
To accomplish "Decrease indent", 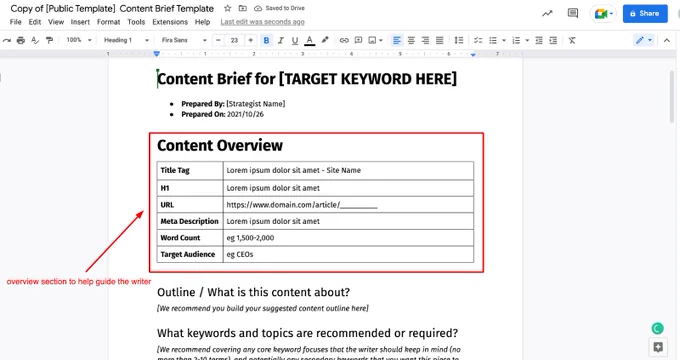I will point(539,40).
